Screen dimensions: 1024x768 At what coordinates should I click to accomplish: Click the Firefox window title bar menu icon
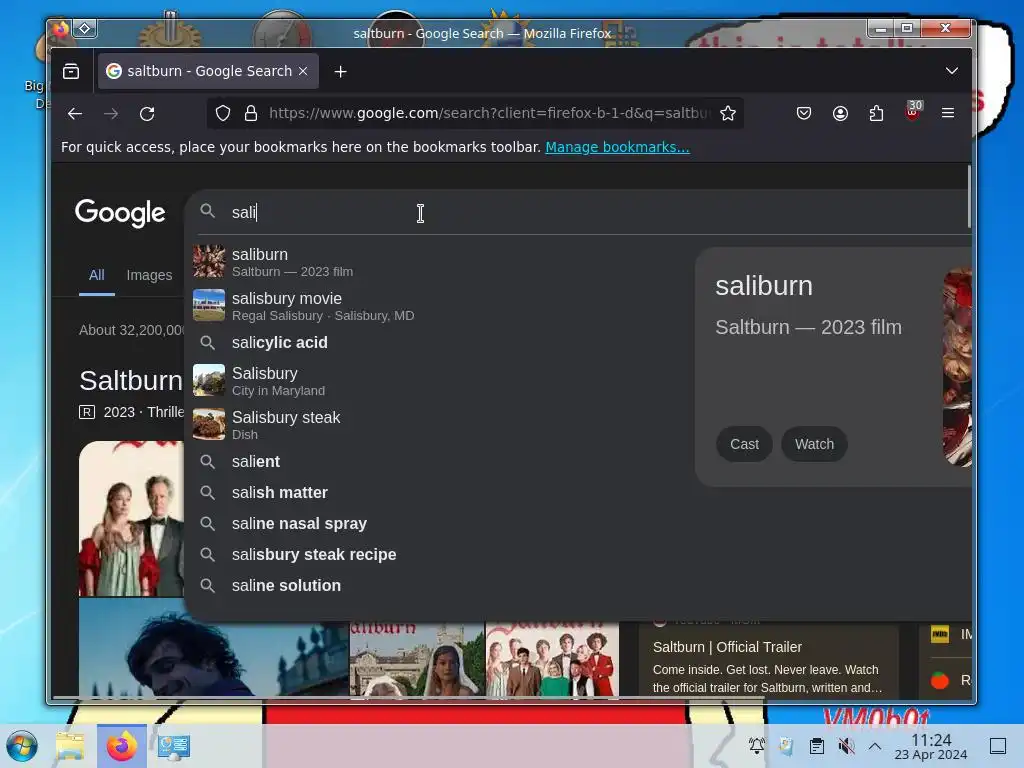point(61,29)
